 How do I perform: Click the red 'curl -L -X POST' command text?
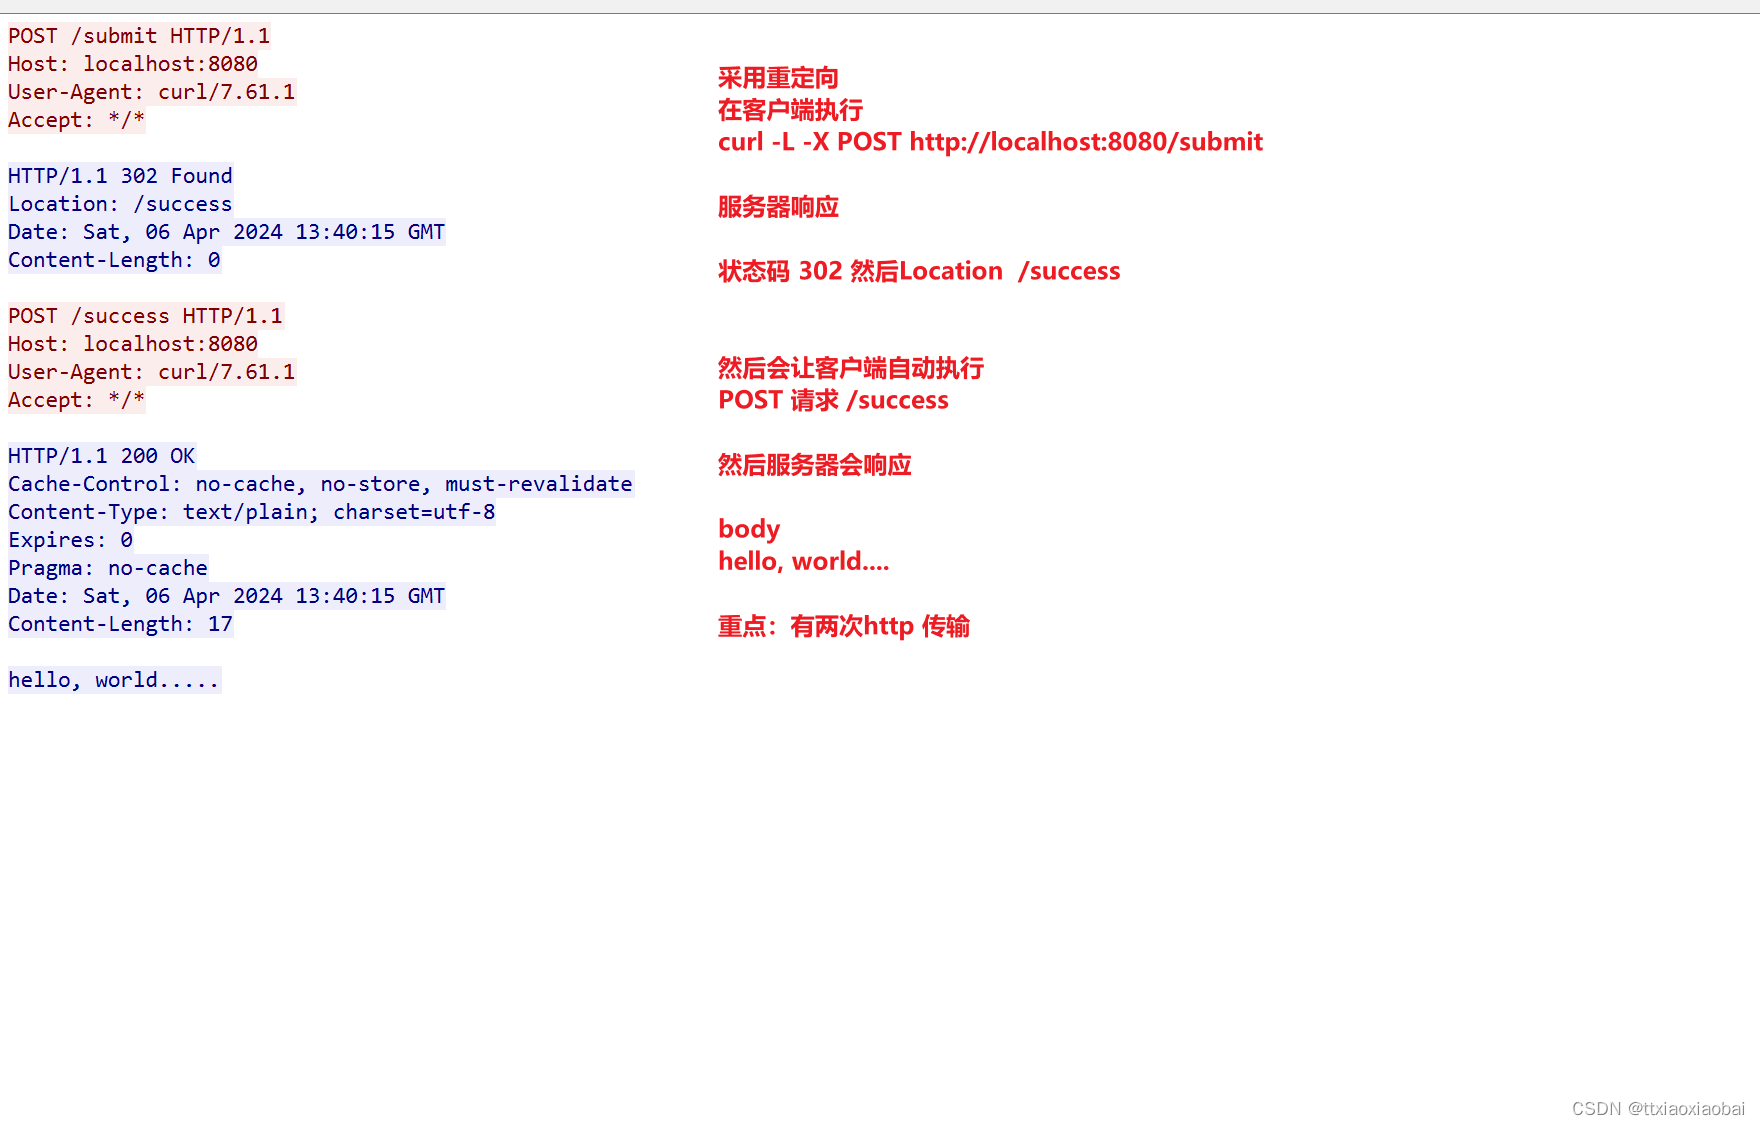(810, 142)
